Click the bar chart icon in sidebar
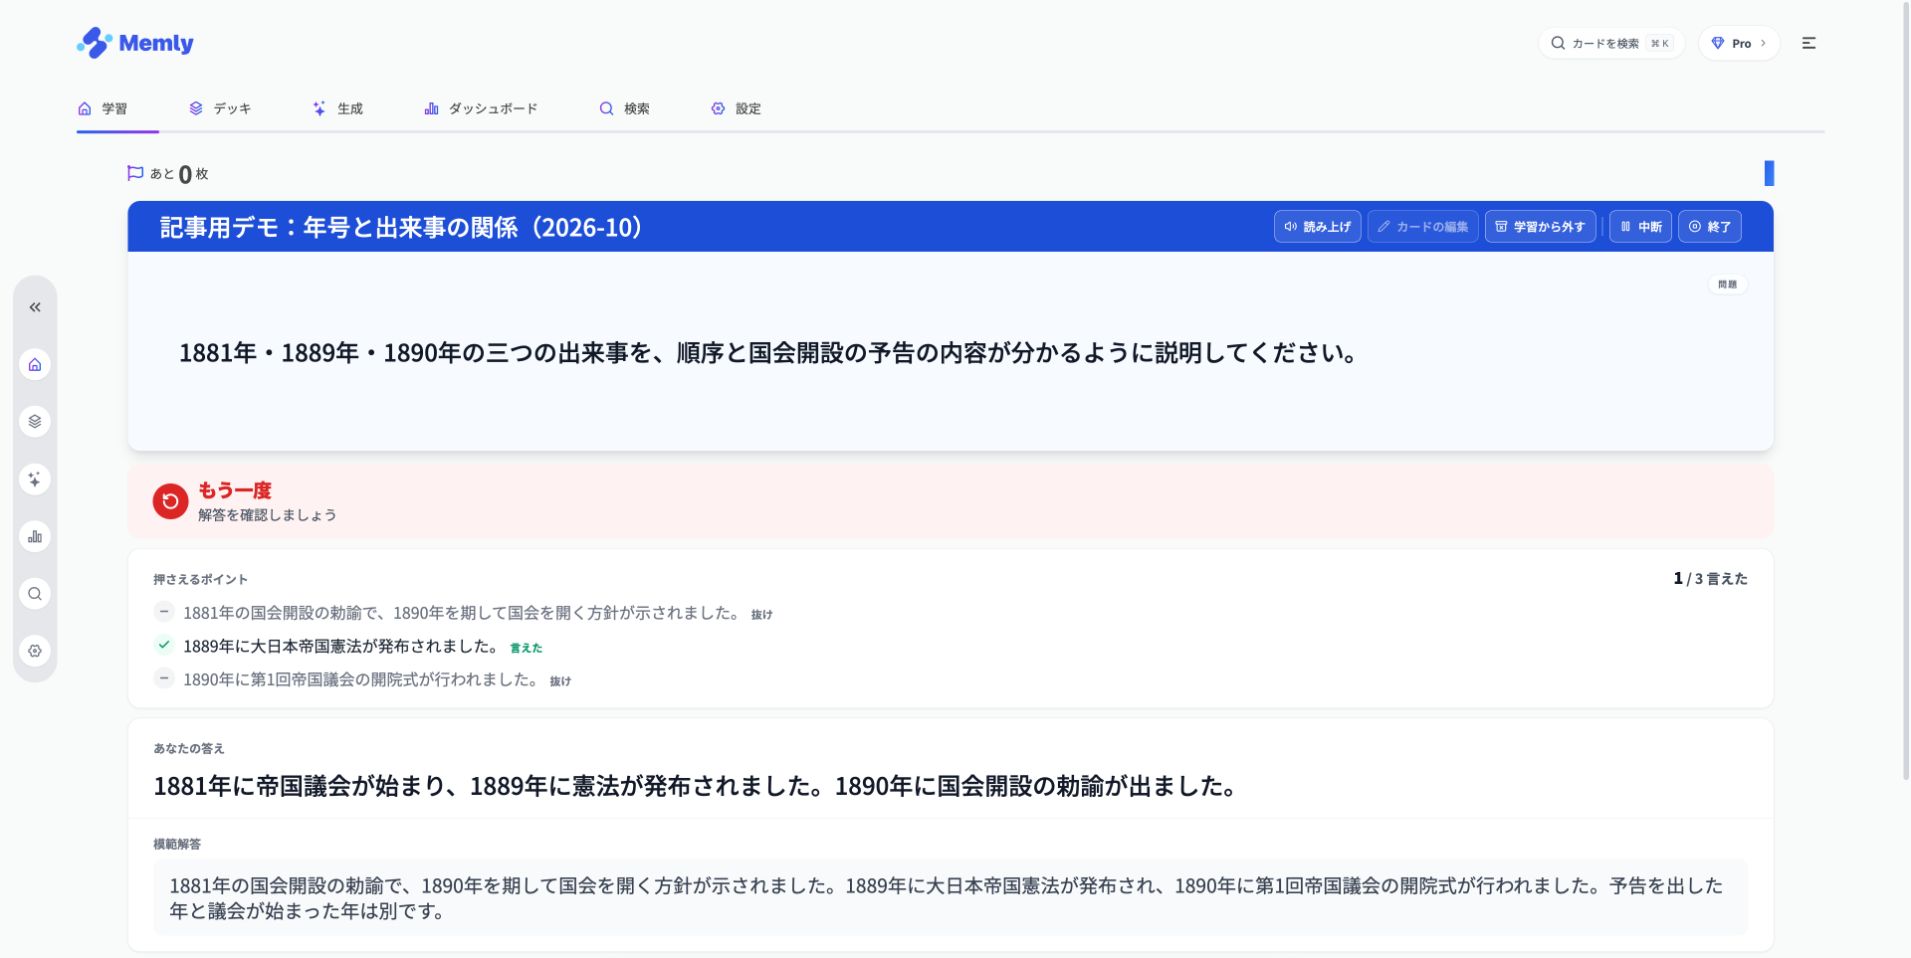The width and height of the screenshot is (1911, 958). click(35, 536)
